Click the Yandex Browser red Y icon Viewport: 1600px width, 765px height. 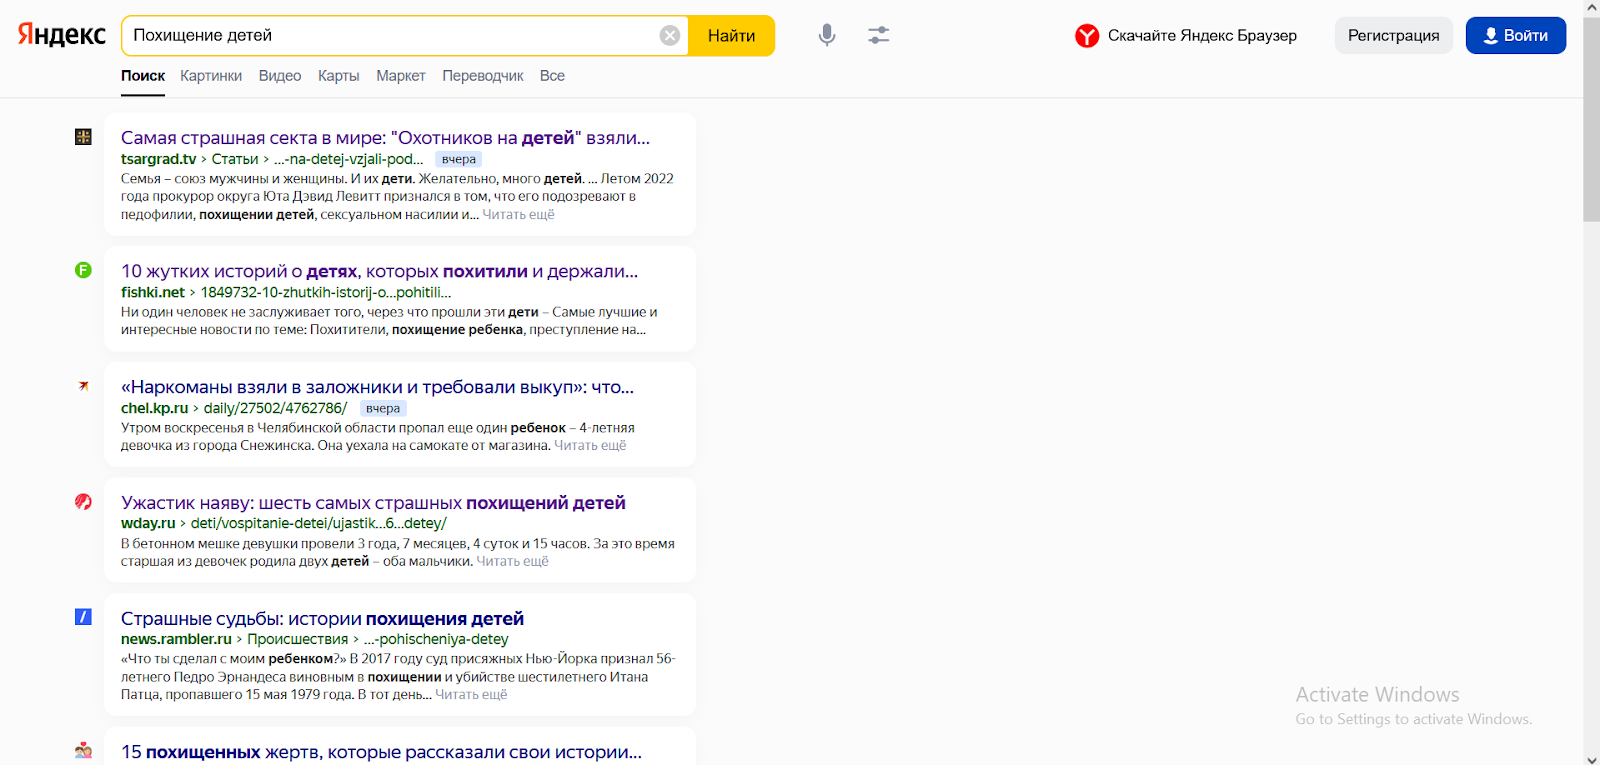pyautogui.click(x=1087, y=36)
